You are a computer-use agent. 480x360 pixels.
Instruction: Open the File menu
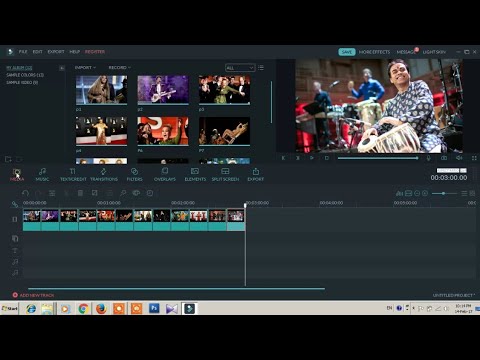tap(23, 52)
